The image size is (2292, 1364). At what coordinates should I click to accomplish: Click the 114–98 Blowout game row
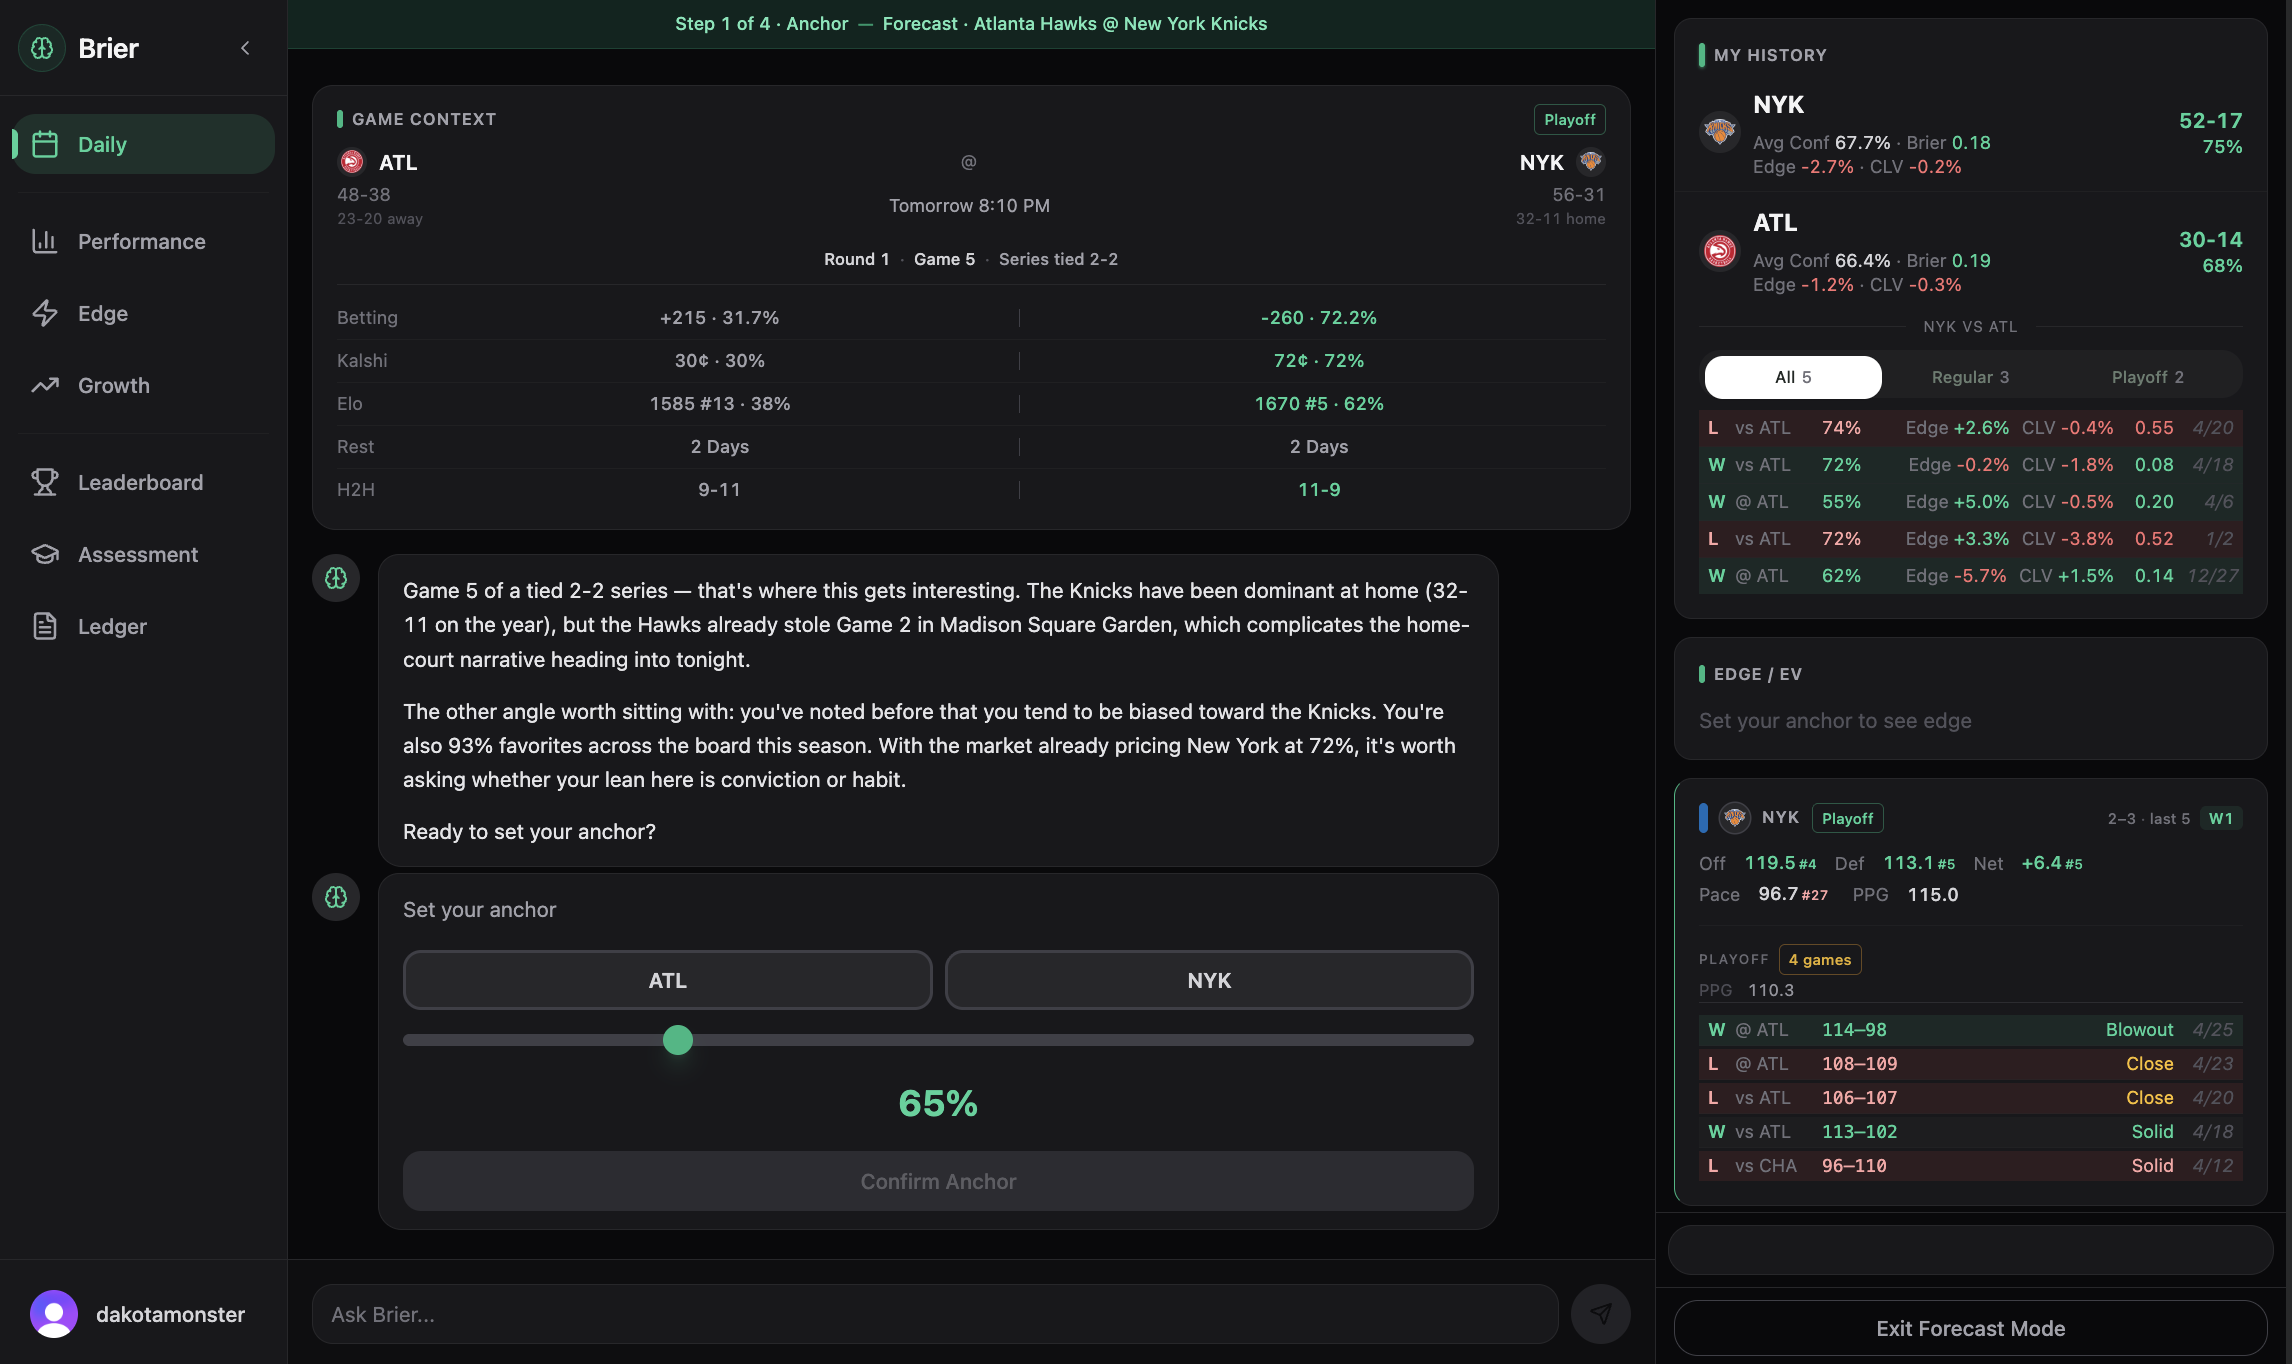pyautogui.click(x=1970, y=1030)
